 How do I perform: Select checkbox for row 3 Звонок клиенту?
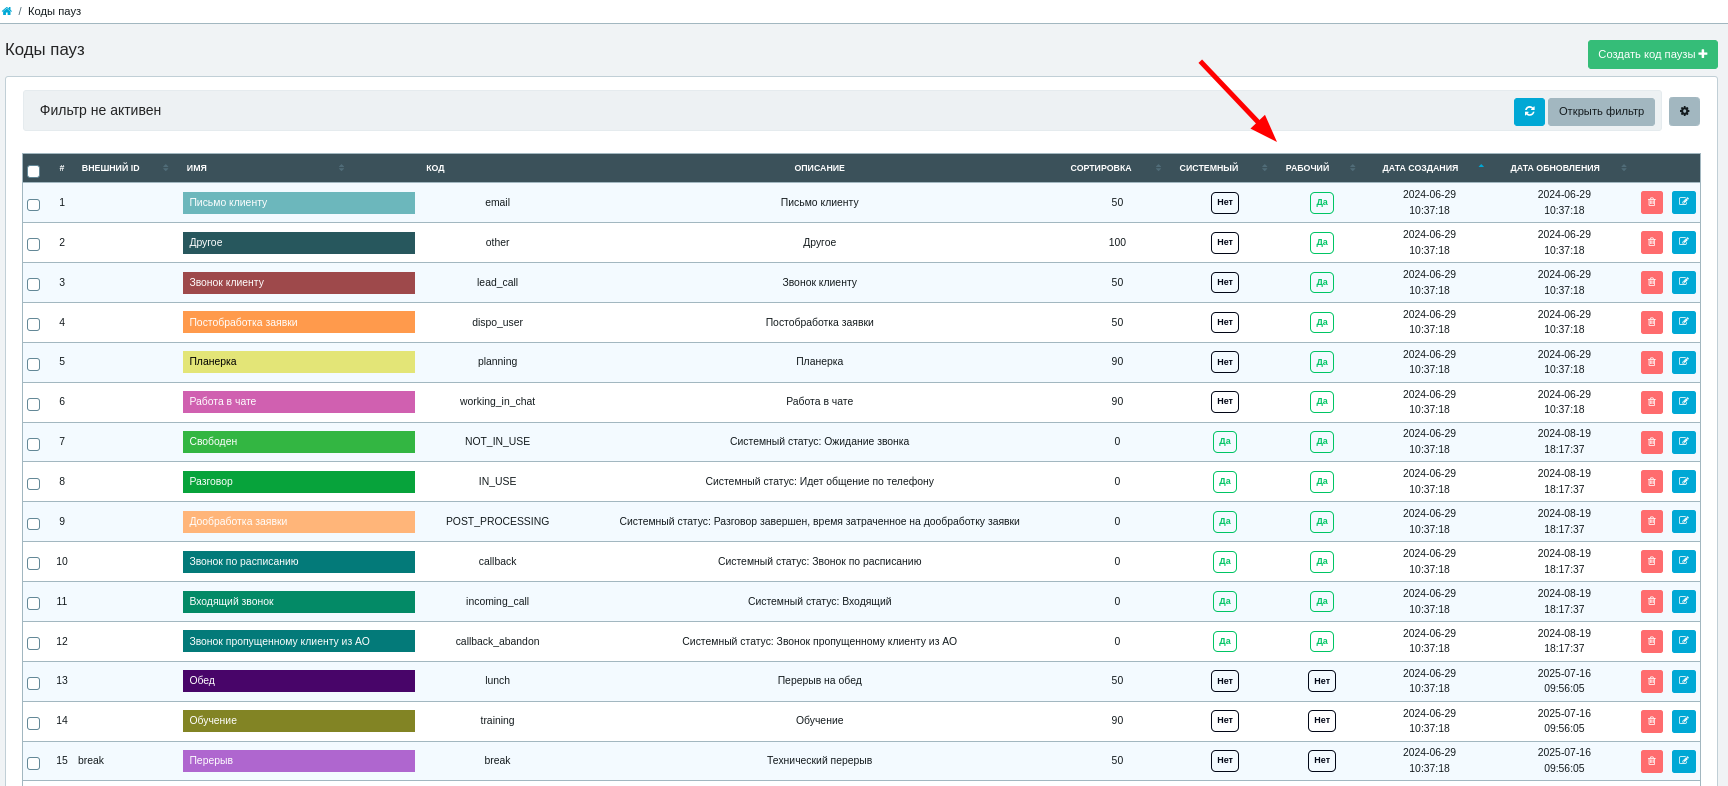pyautogui.click(x=34, y=285)
